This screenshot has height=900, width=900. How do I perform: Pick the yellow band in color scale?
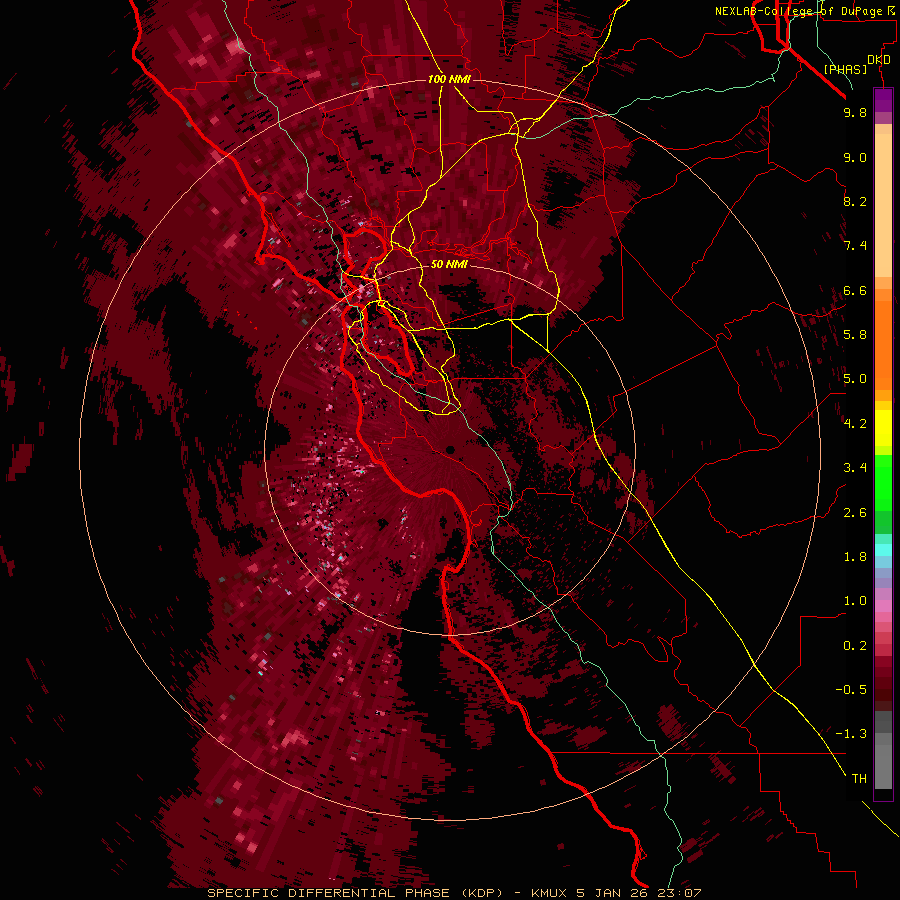tap(883, 427)
